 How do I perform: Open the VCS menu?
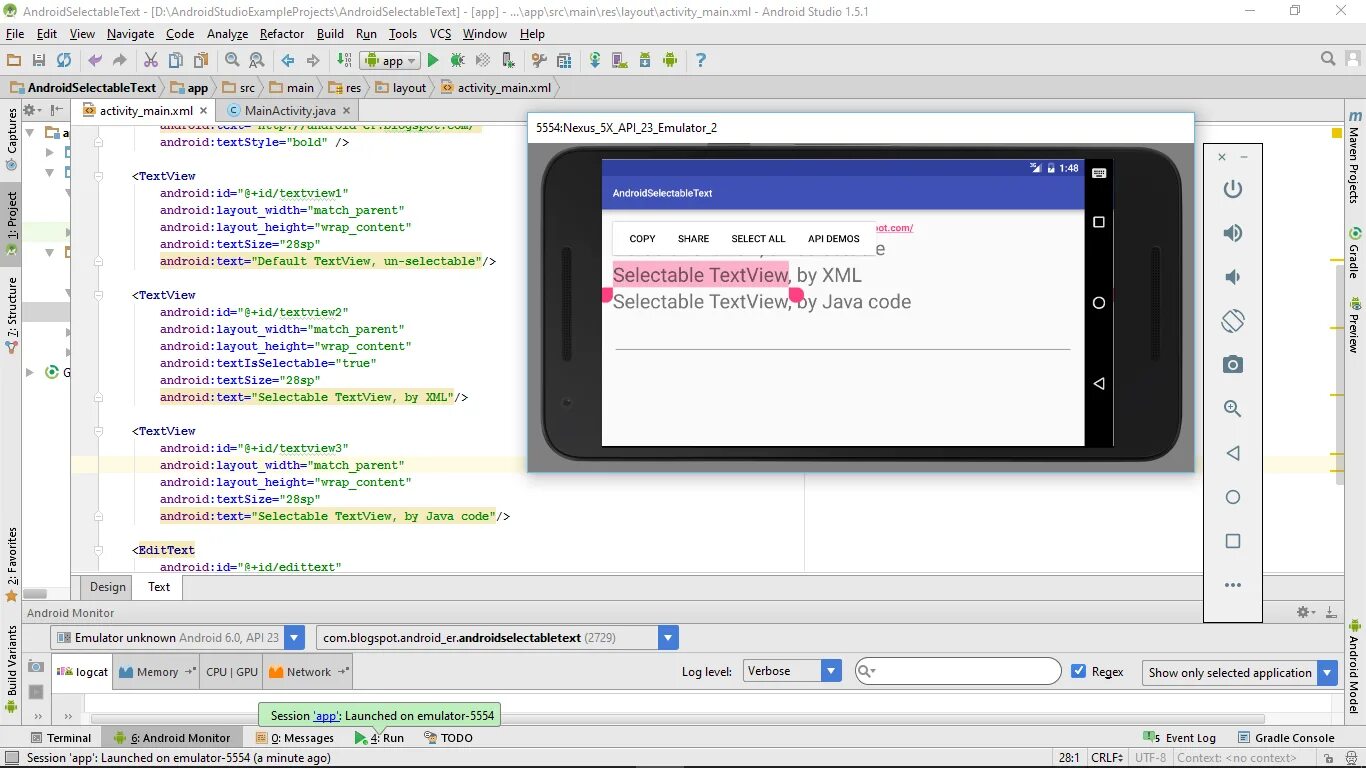[441, 33]
